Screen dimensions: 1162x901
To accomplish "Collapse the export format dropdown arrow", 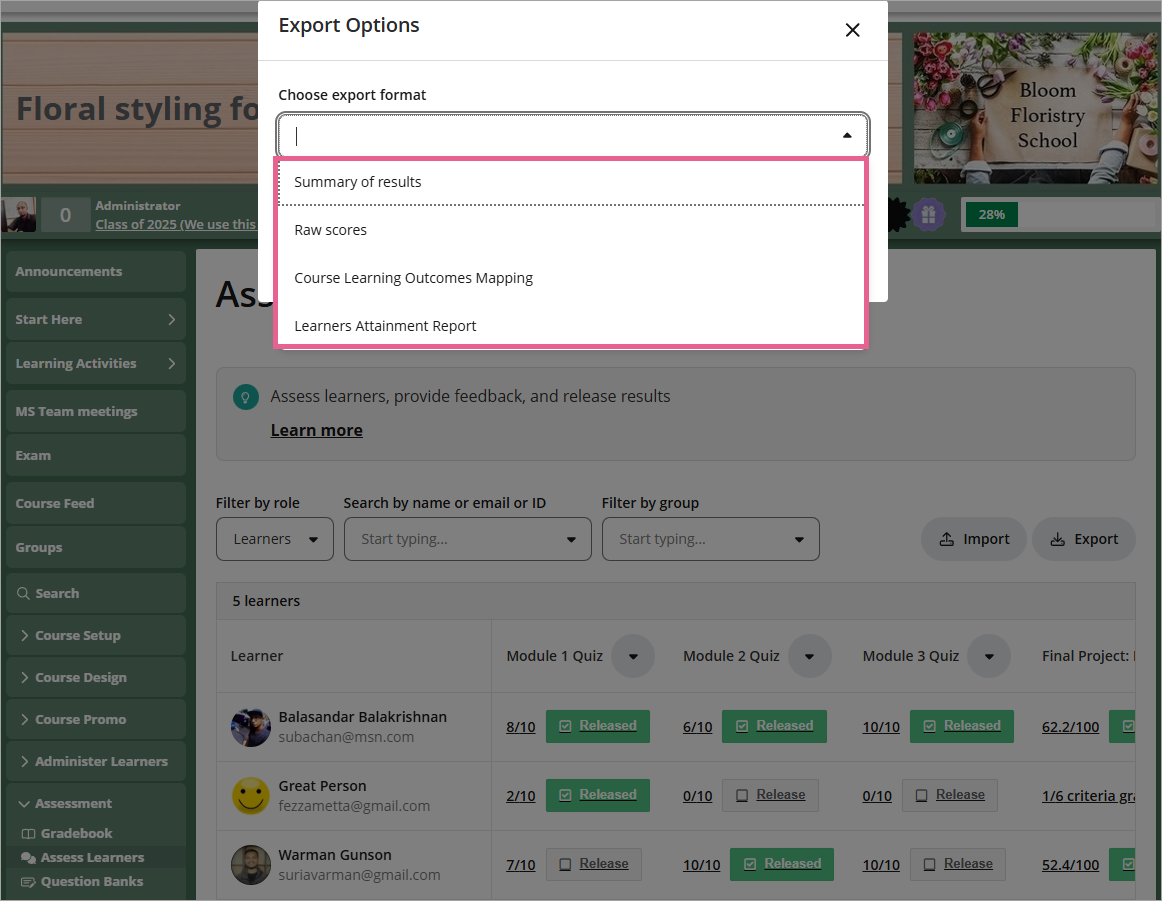I will (847, 136).
